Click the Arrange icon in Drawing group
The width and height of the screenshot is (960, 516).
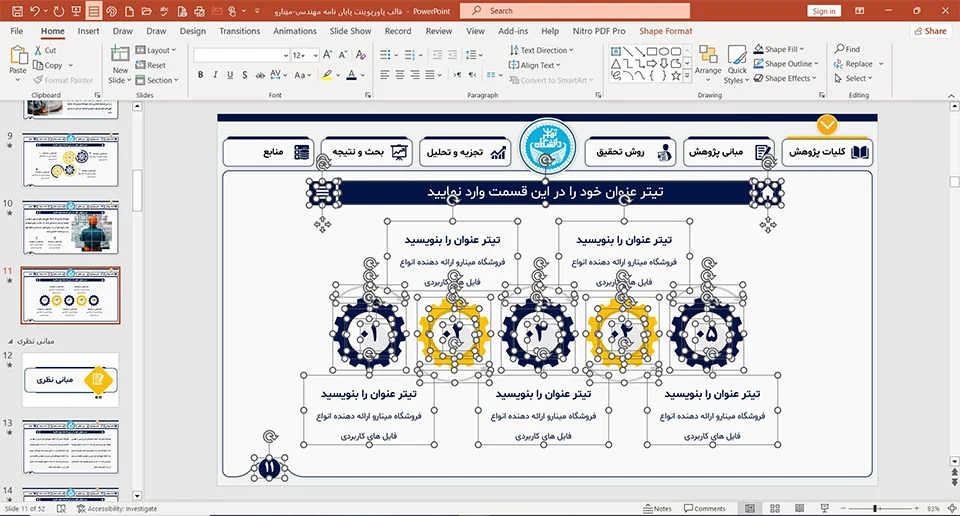click(x=708, y=55)
